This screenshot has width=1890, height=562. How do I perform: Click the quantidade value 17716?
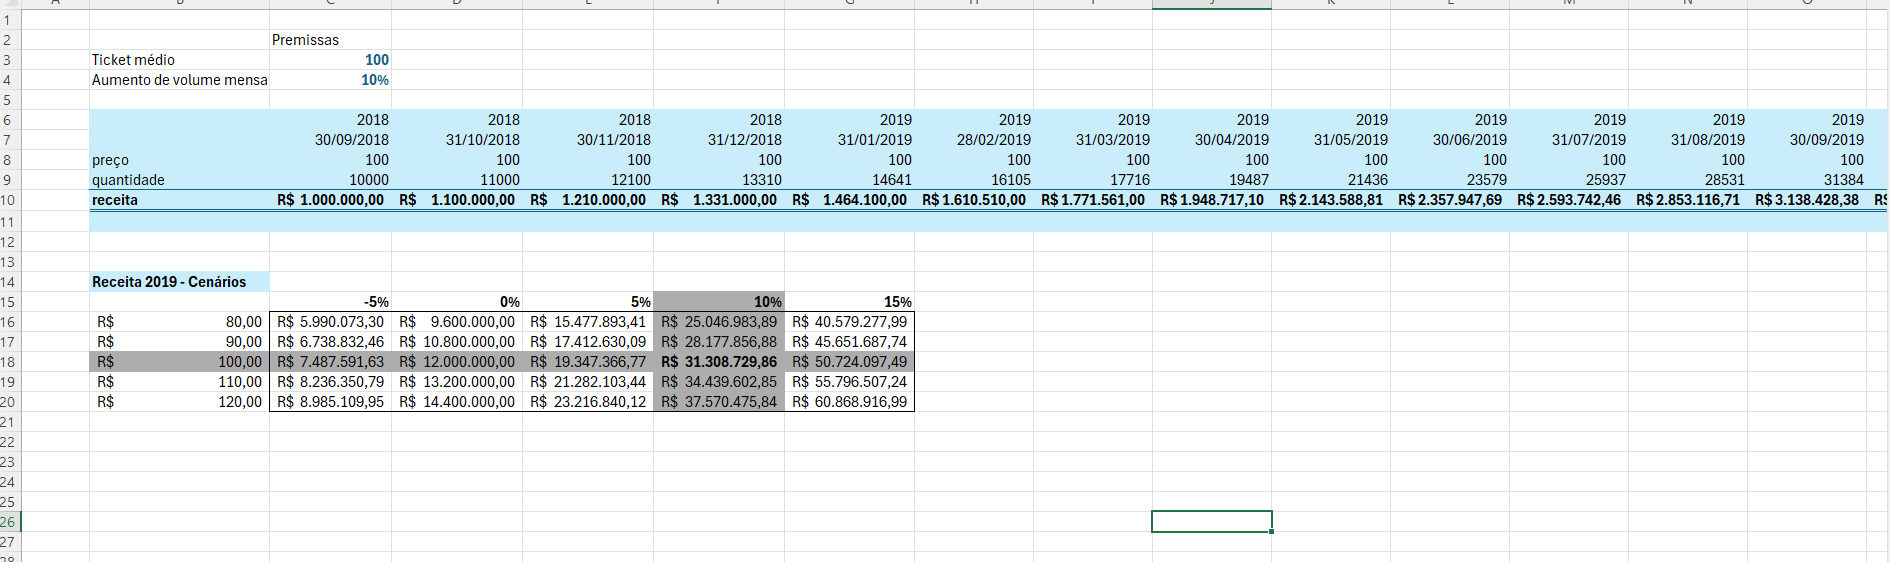coord(1093,180)
